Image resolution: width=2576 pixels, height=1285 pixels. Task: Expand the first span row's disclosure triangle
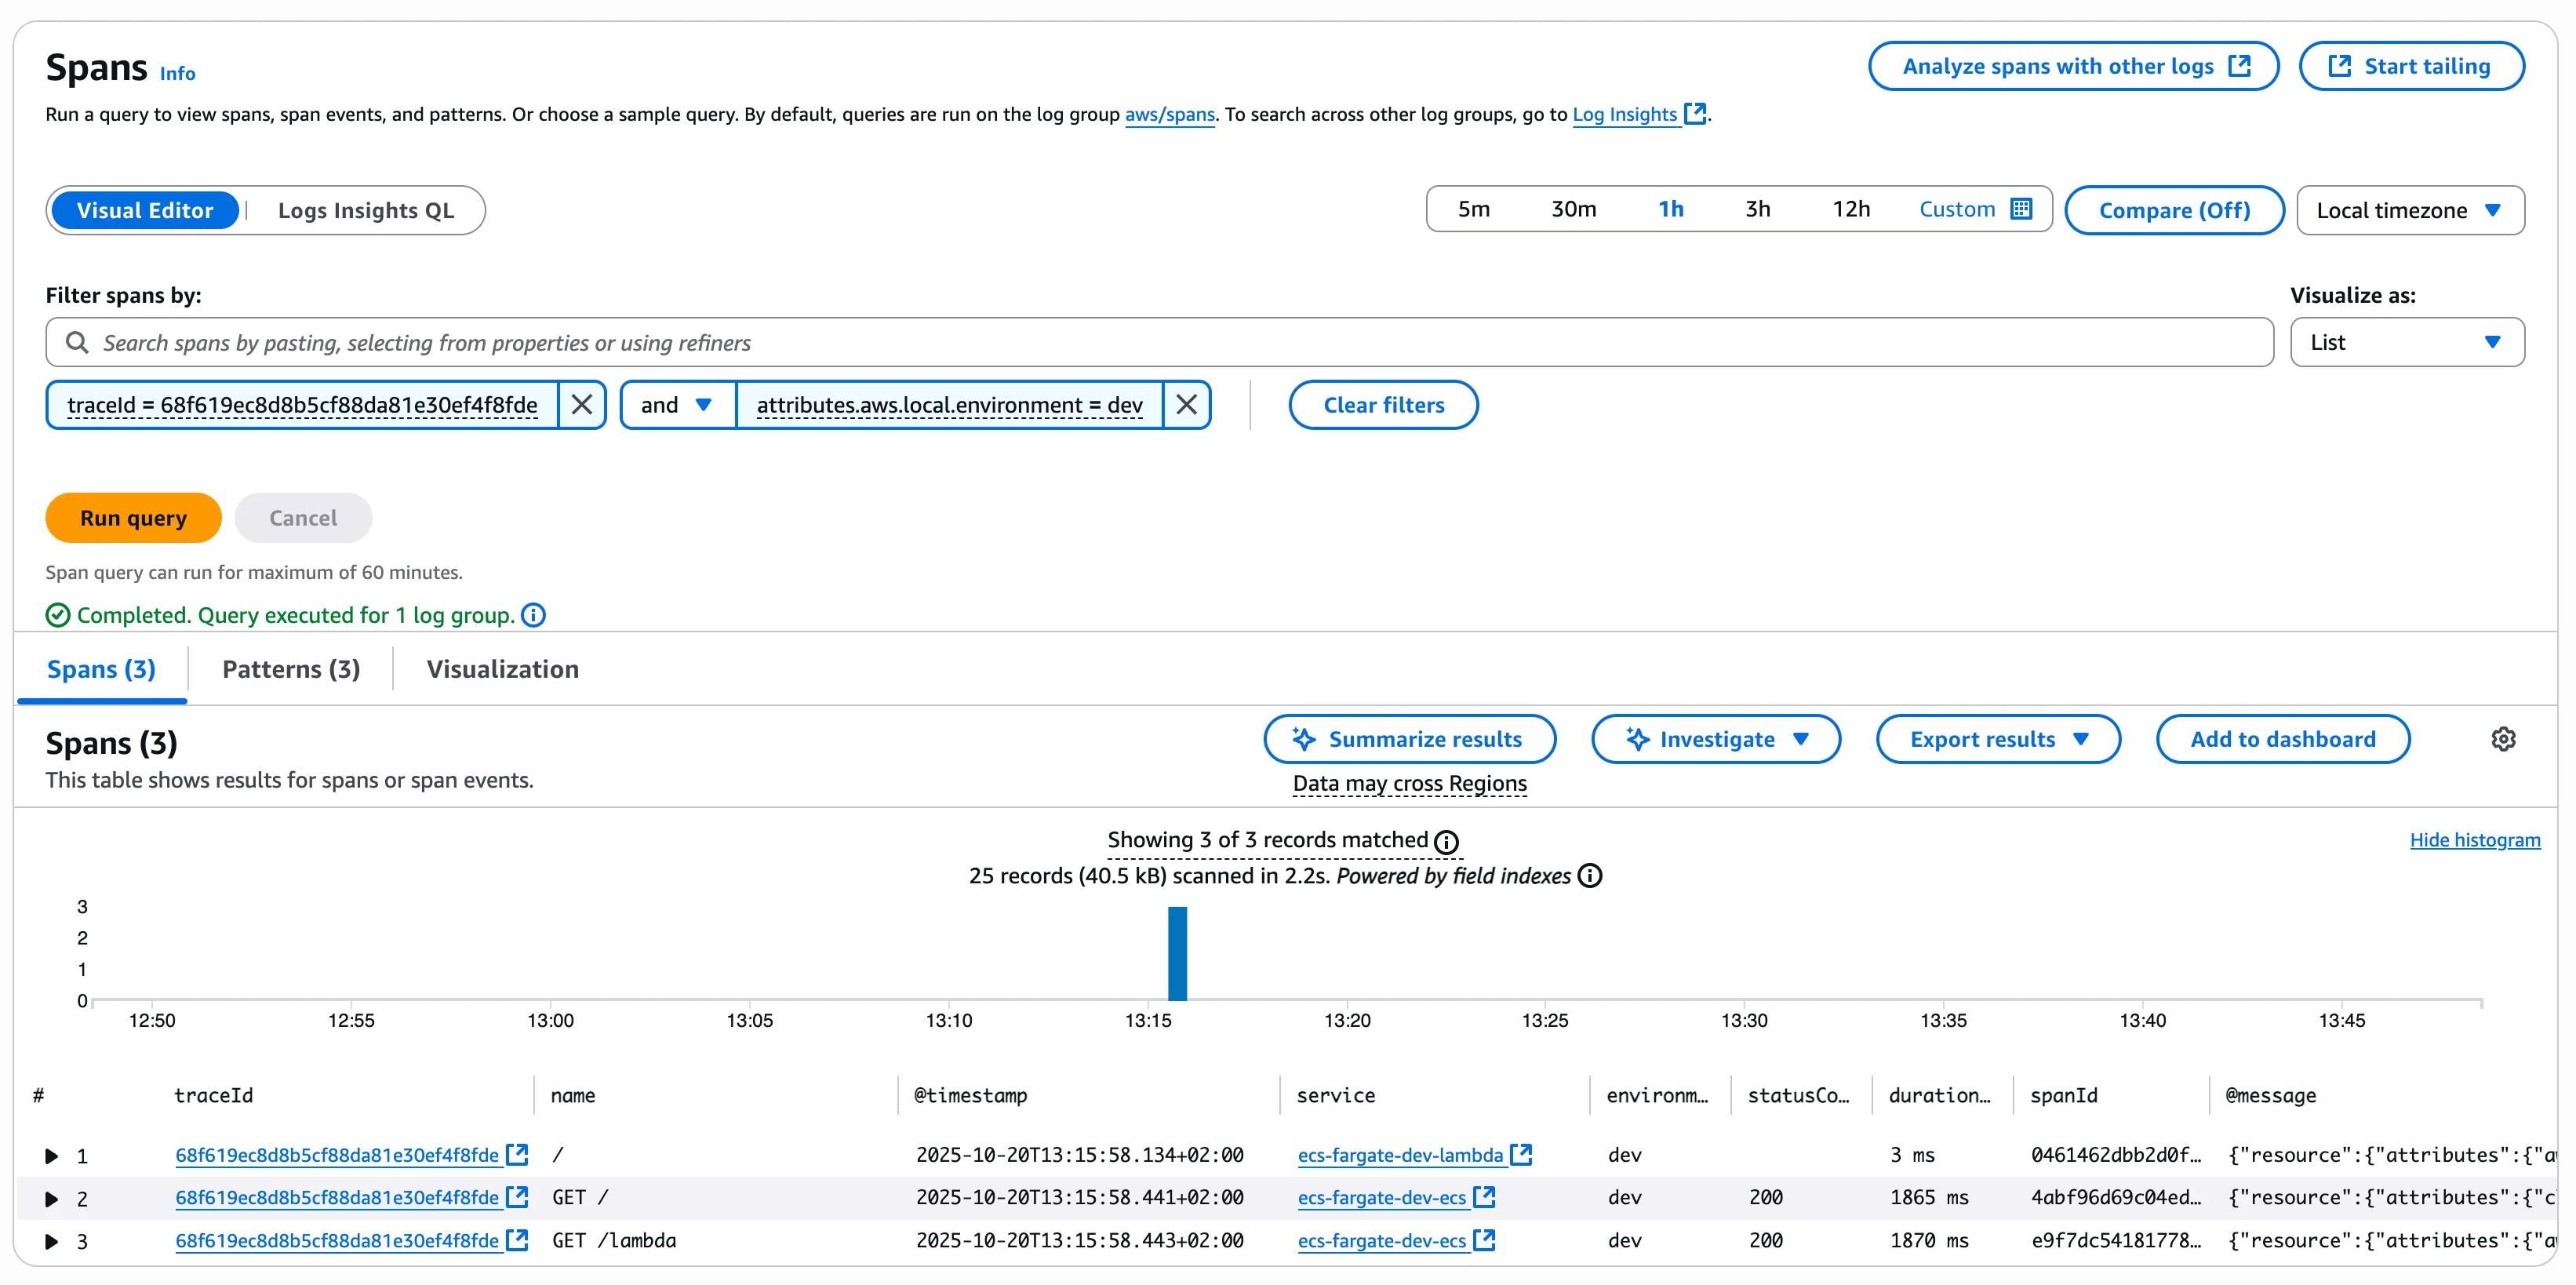click(x=50, y=1156)
